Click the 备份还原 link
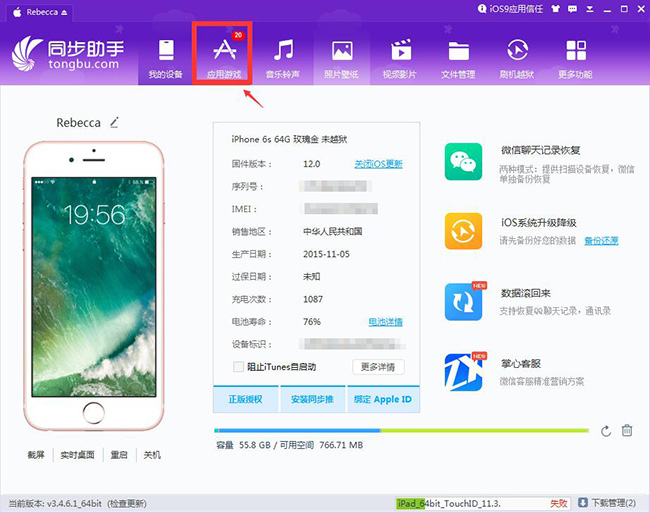 [x=601, y=241]
